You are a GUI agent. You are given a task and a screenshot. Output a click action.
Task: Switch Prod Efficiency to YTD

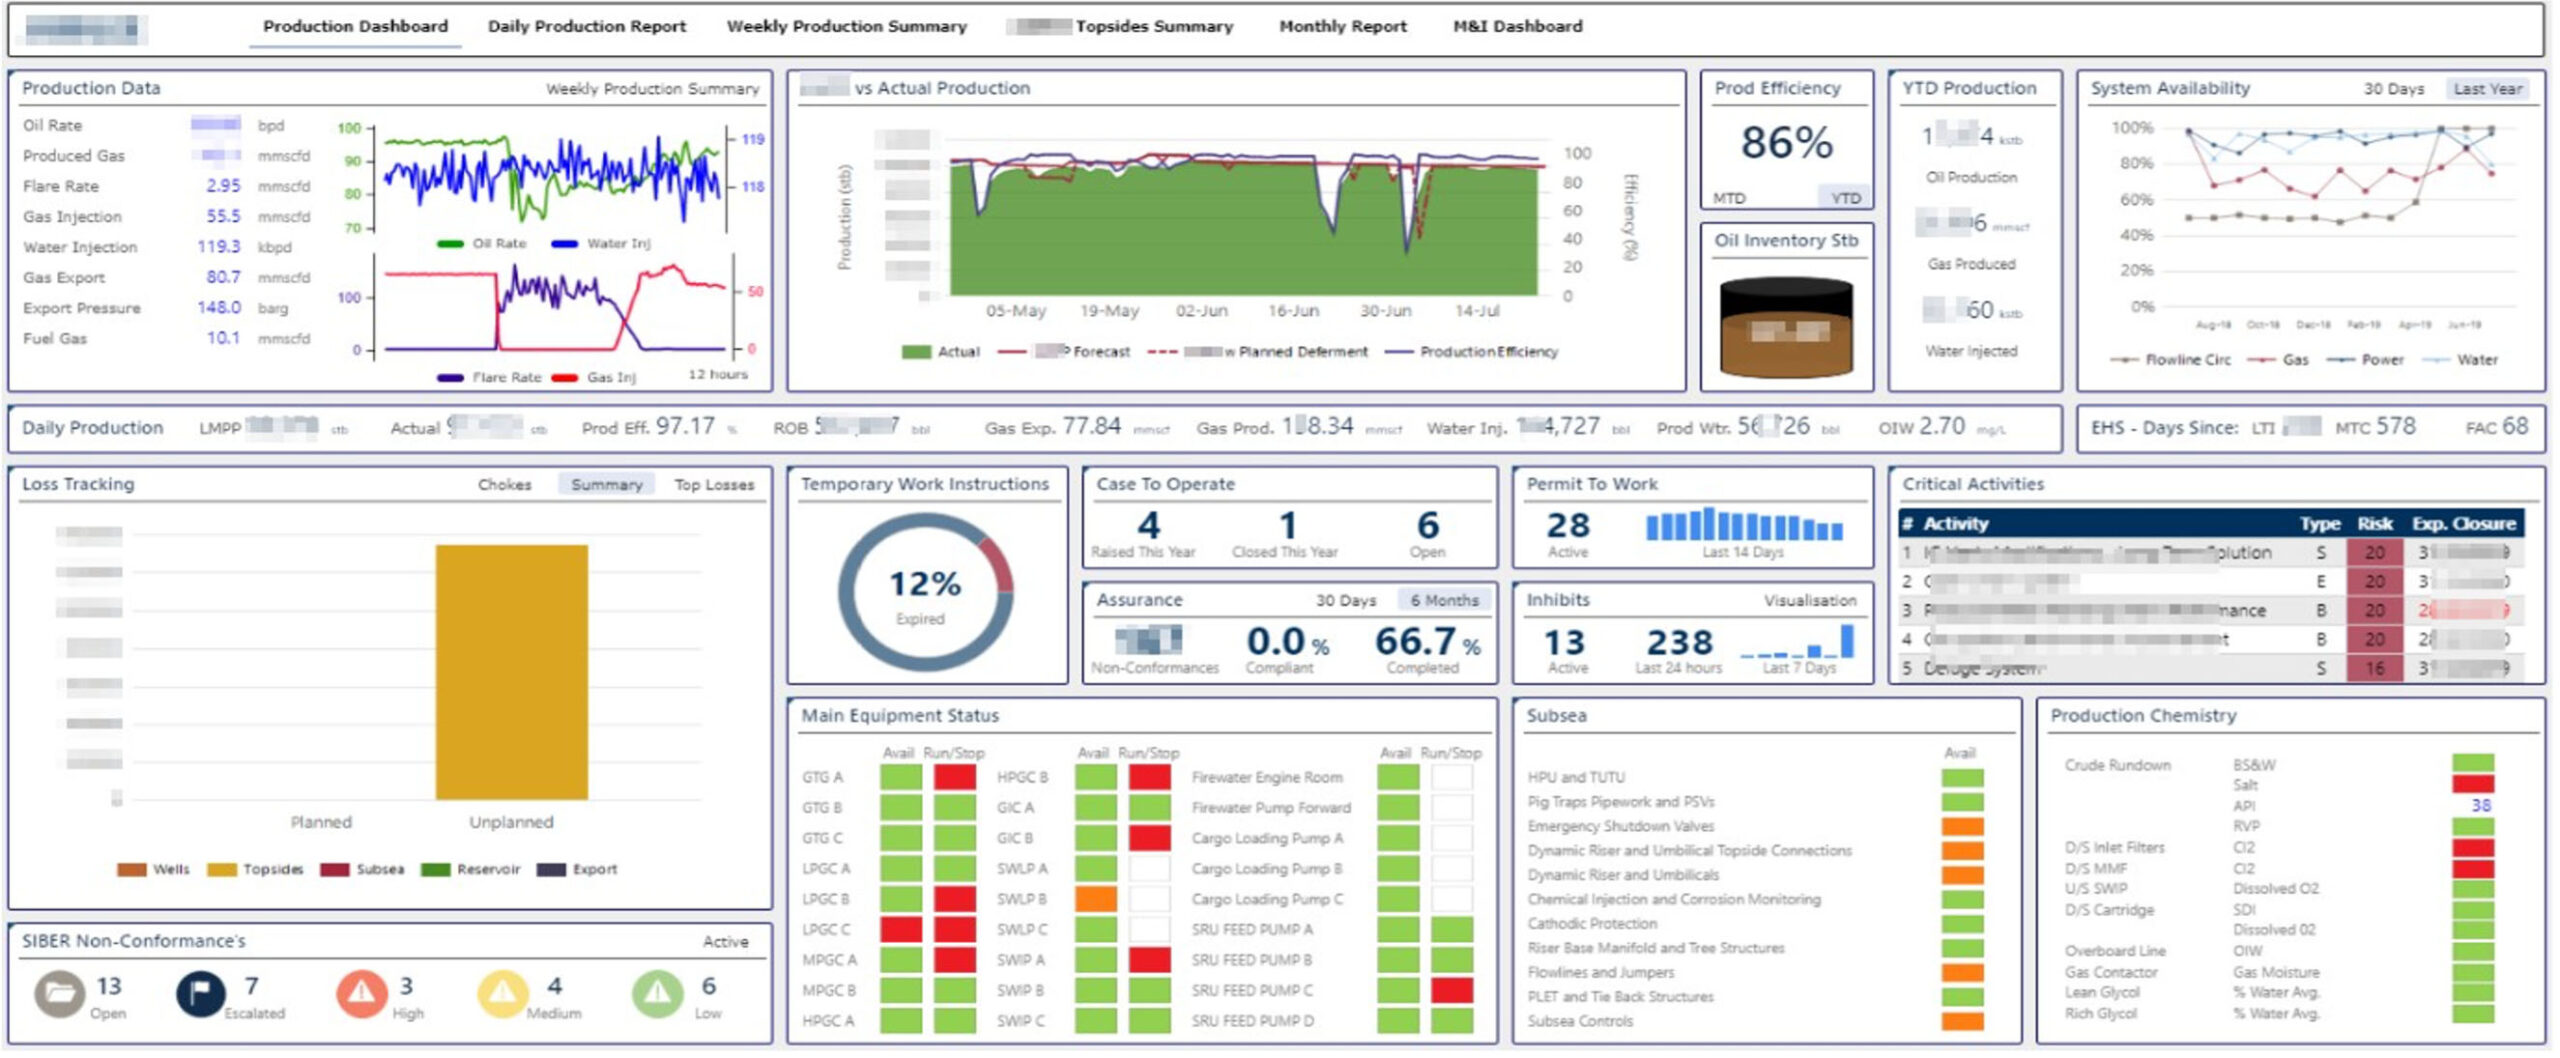pos(1845,198)
